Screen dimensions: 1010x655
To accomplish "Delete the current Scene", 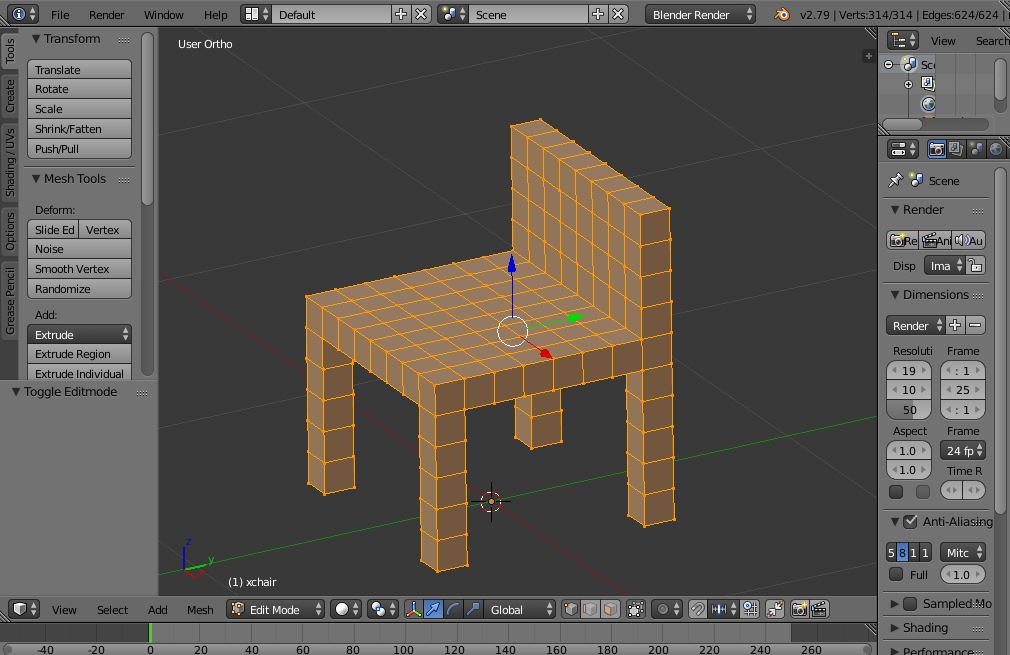I will pos(618,14).
